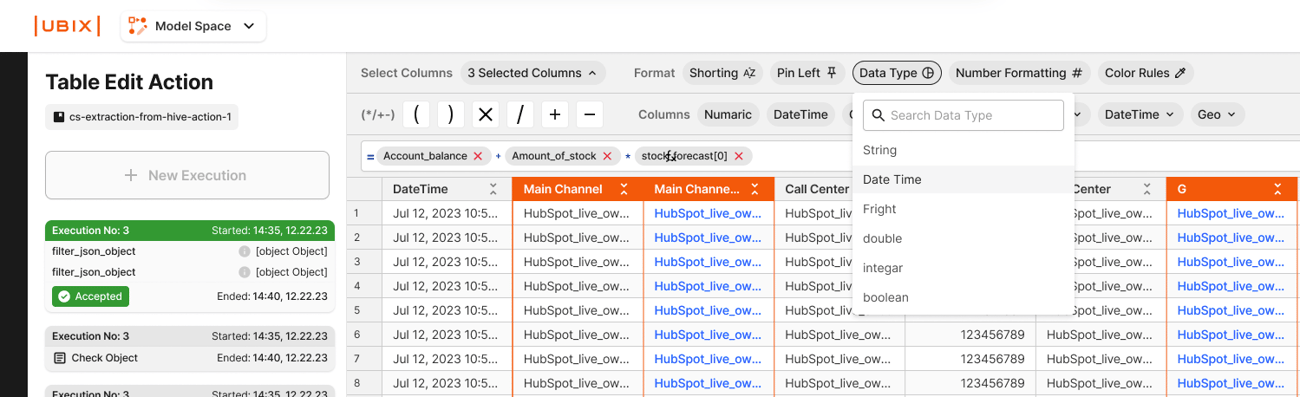Open the HubSpot link in row 1, G column
Screen dimensions: 1300x397
[1231, 213]
